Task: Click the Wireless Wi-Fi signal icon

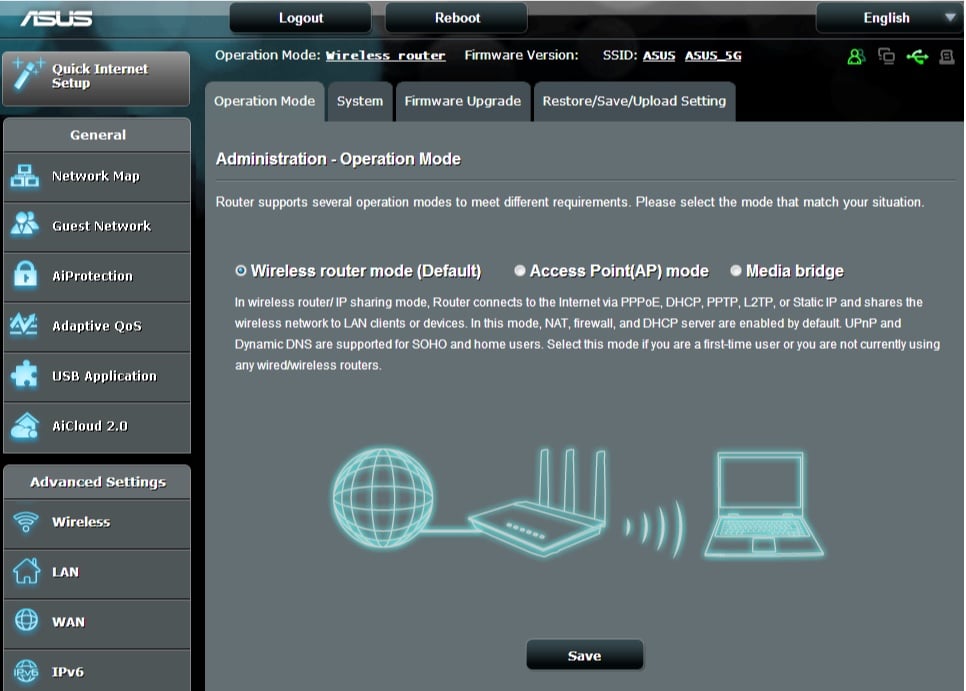Action: tap(25, 522)
